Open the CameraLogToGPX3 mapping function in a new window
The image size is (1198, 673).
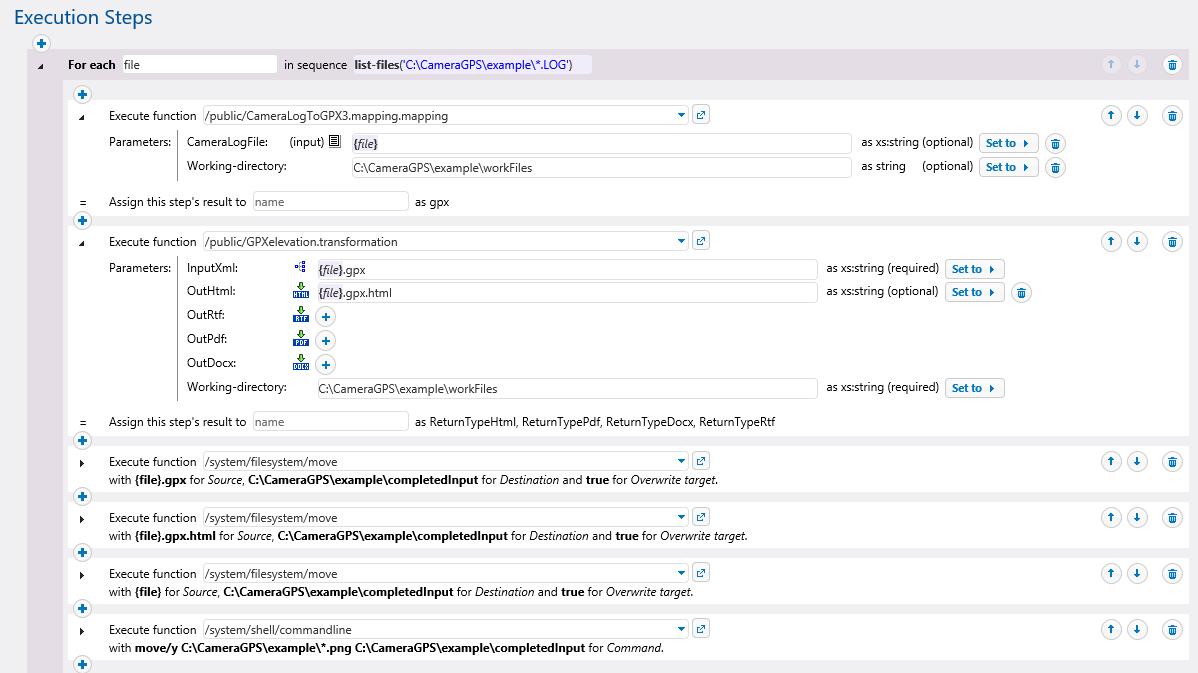click(701, 115)
